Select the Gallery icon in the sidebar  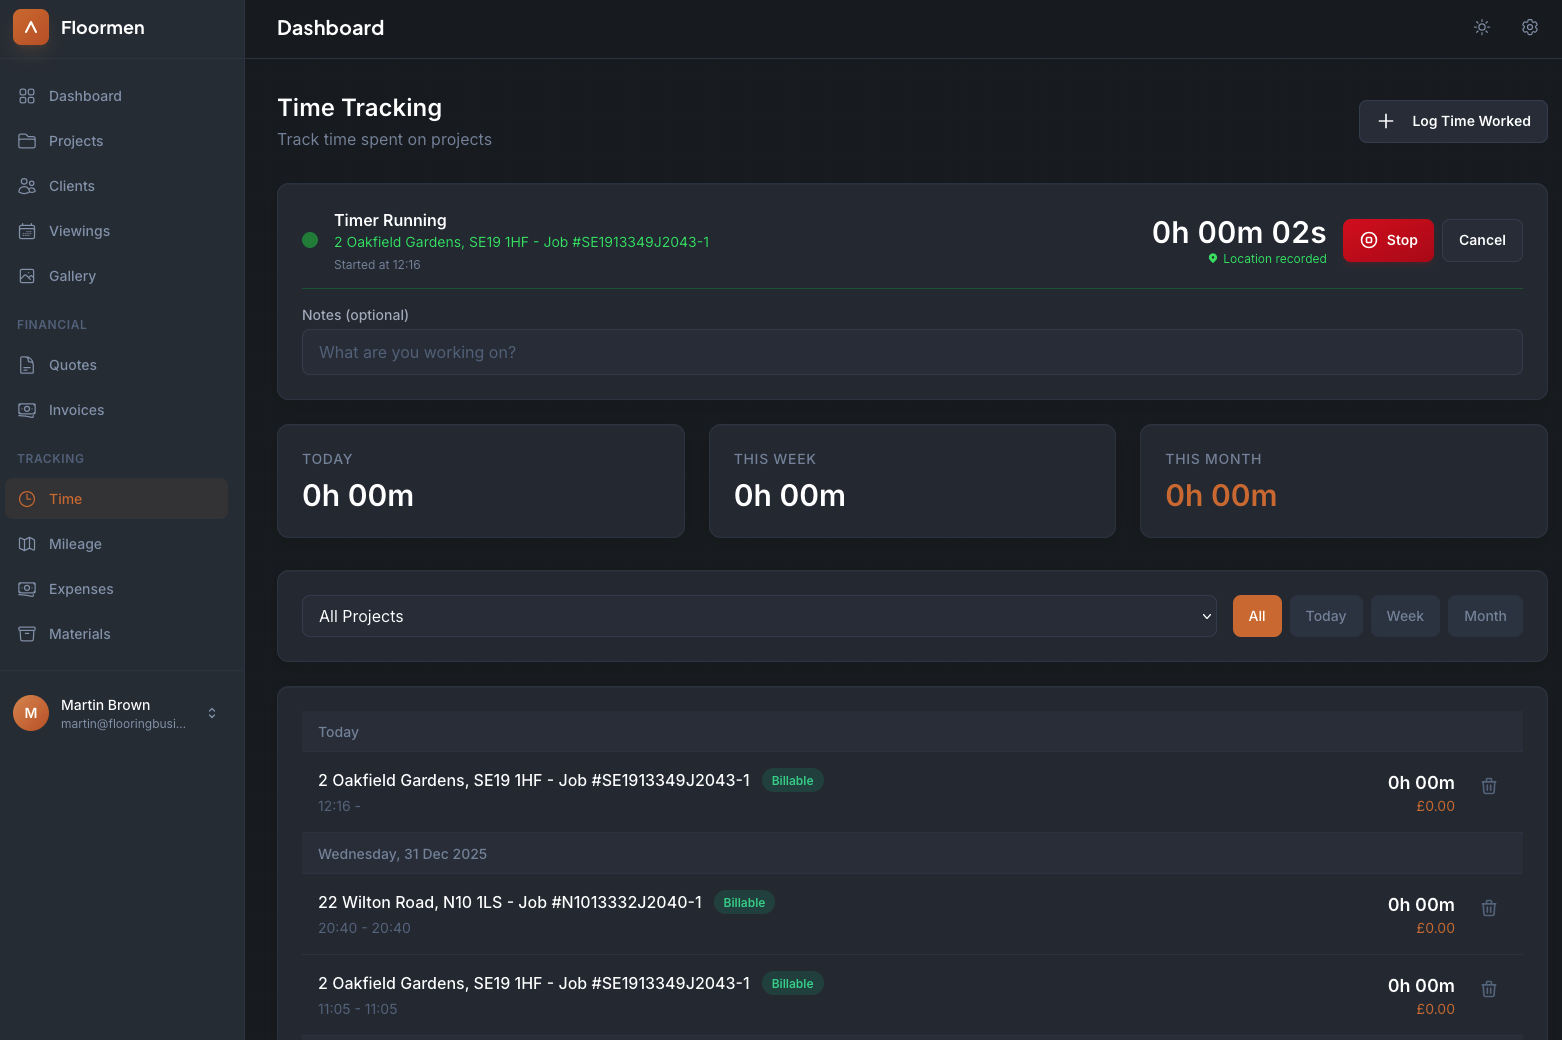[x=28, y=276]
